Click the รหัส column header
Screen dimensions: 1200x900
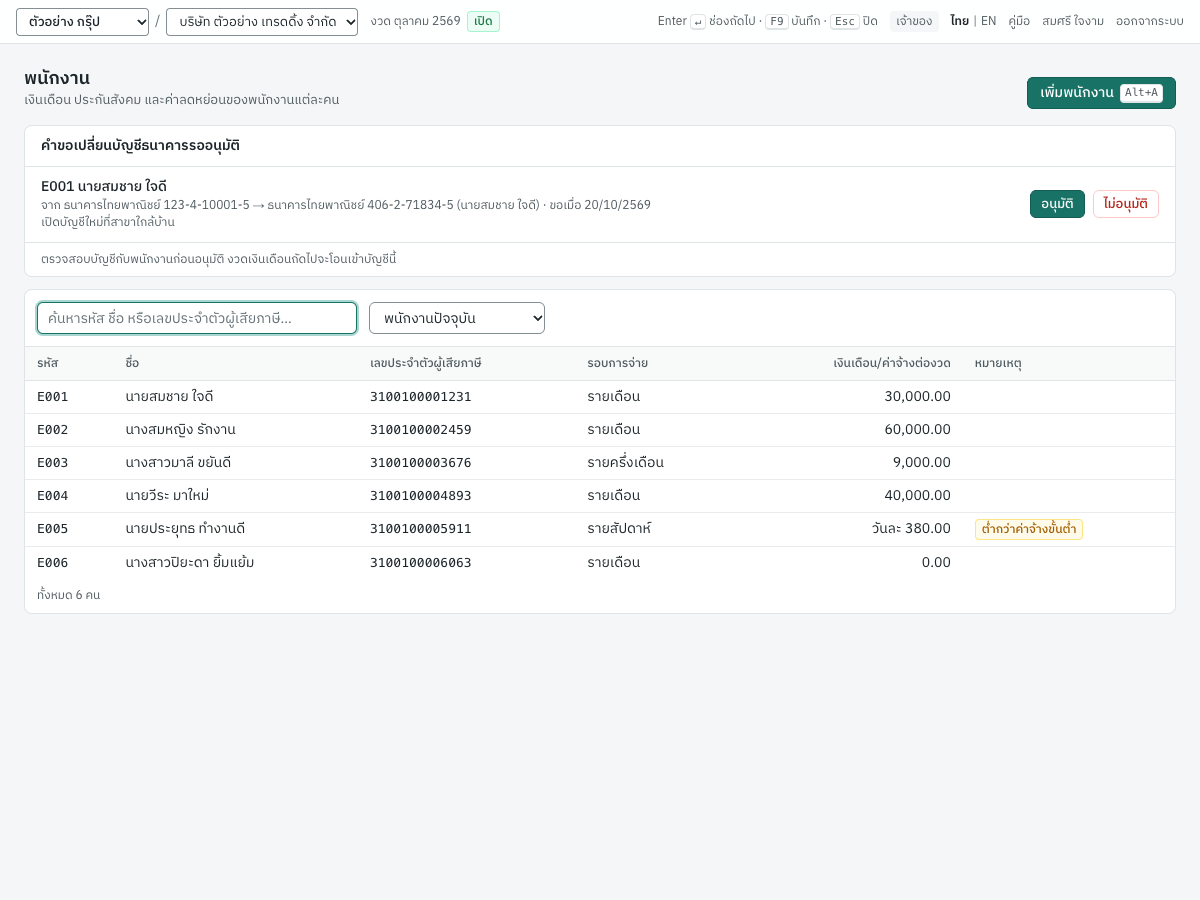[48, 363]
